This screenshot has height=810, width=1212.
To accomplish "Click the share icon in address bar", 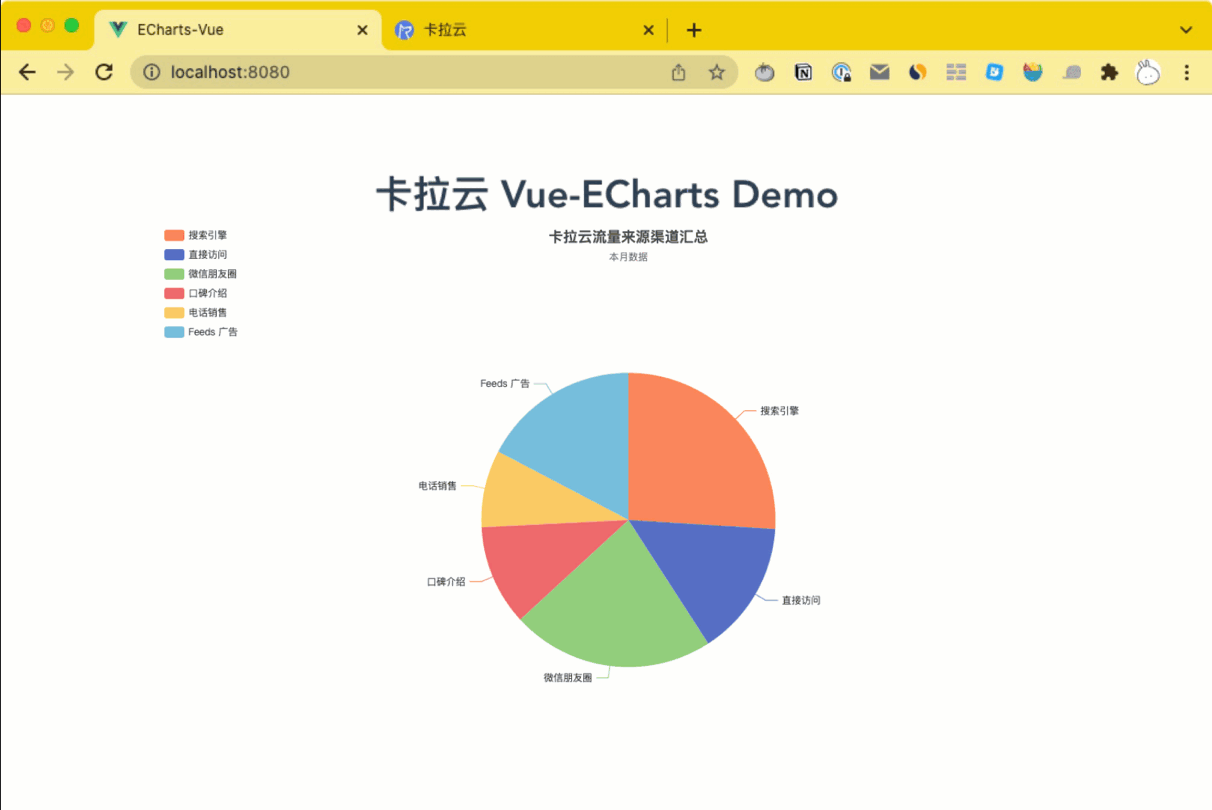I will (x=678, y=71).
